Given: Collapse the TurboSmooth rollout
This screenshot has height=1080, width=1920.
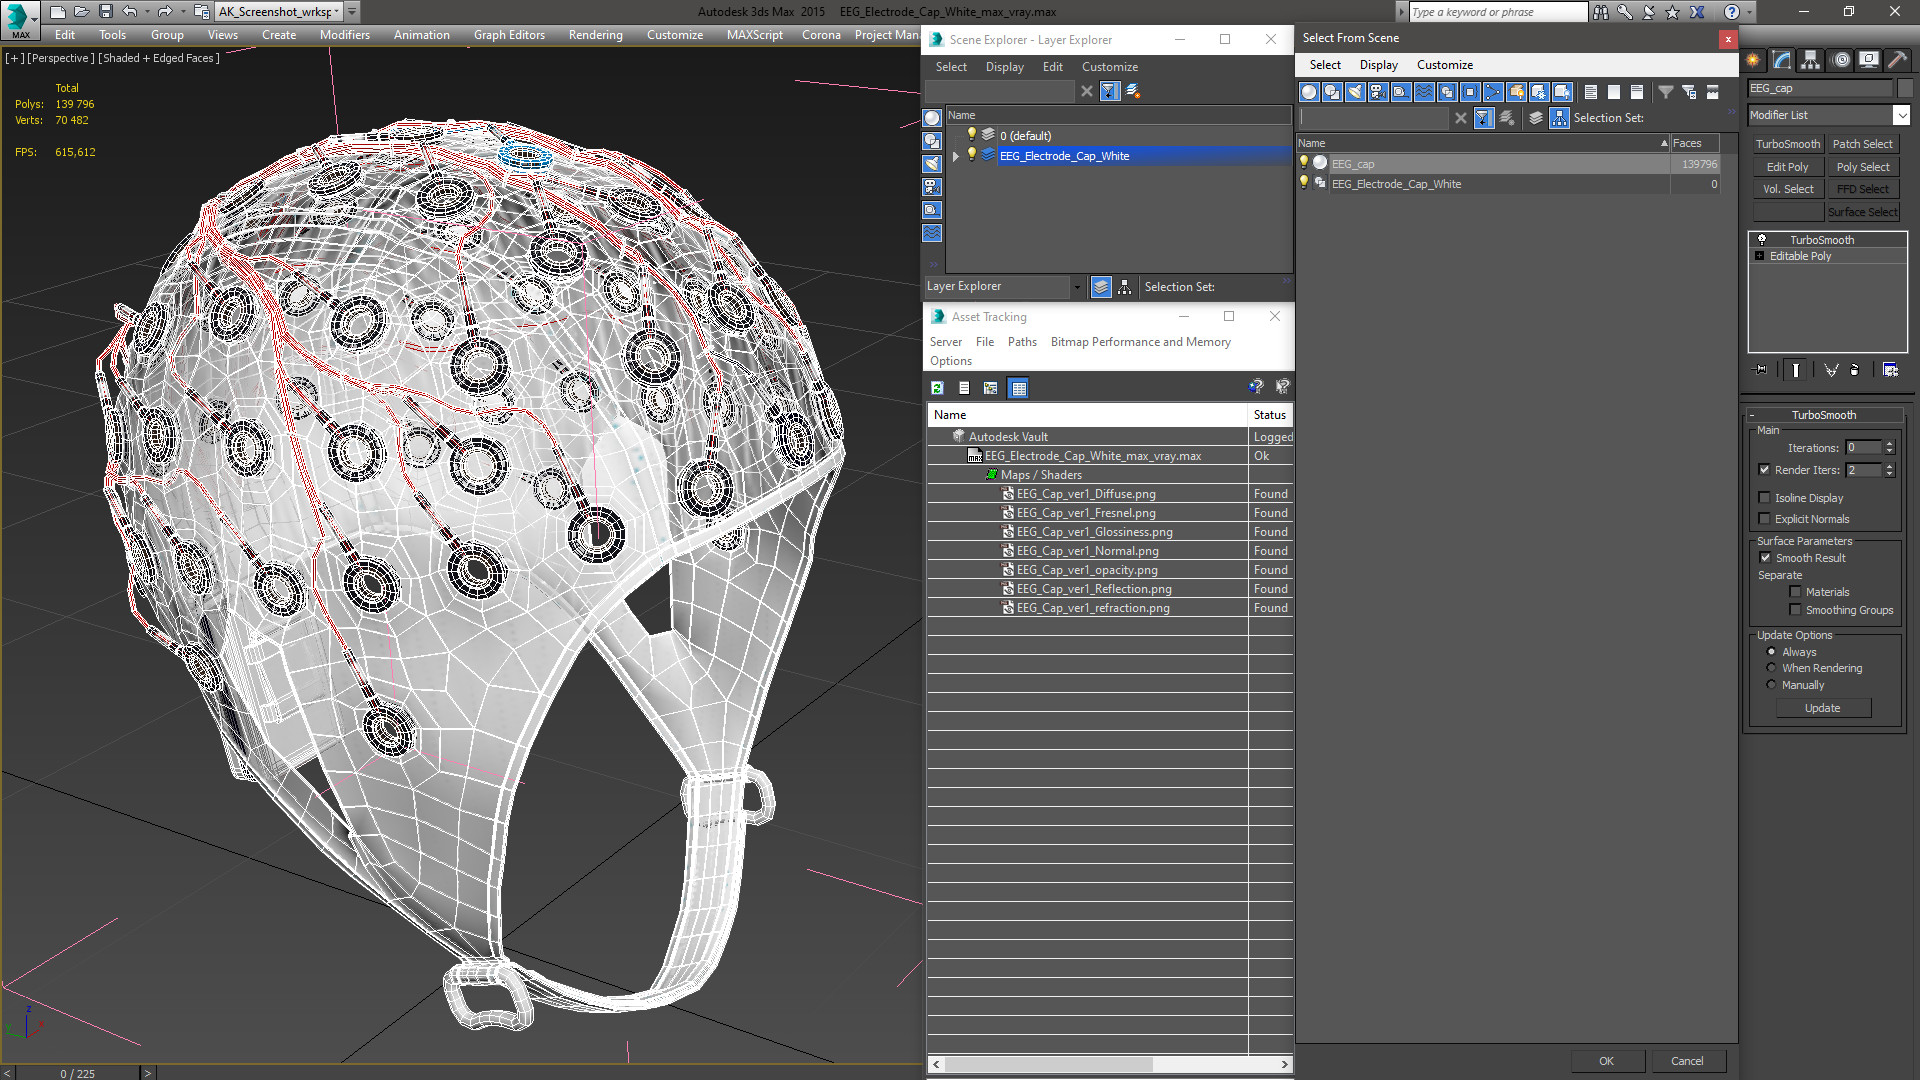Looking at the screenshot, I should [1752, 415].
